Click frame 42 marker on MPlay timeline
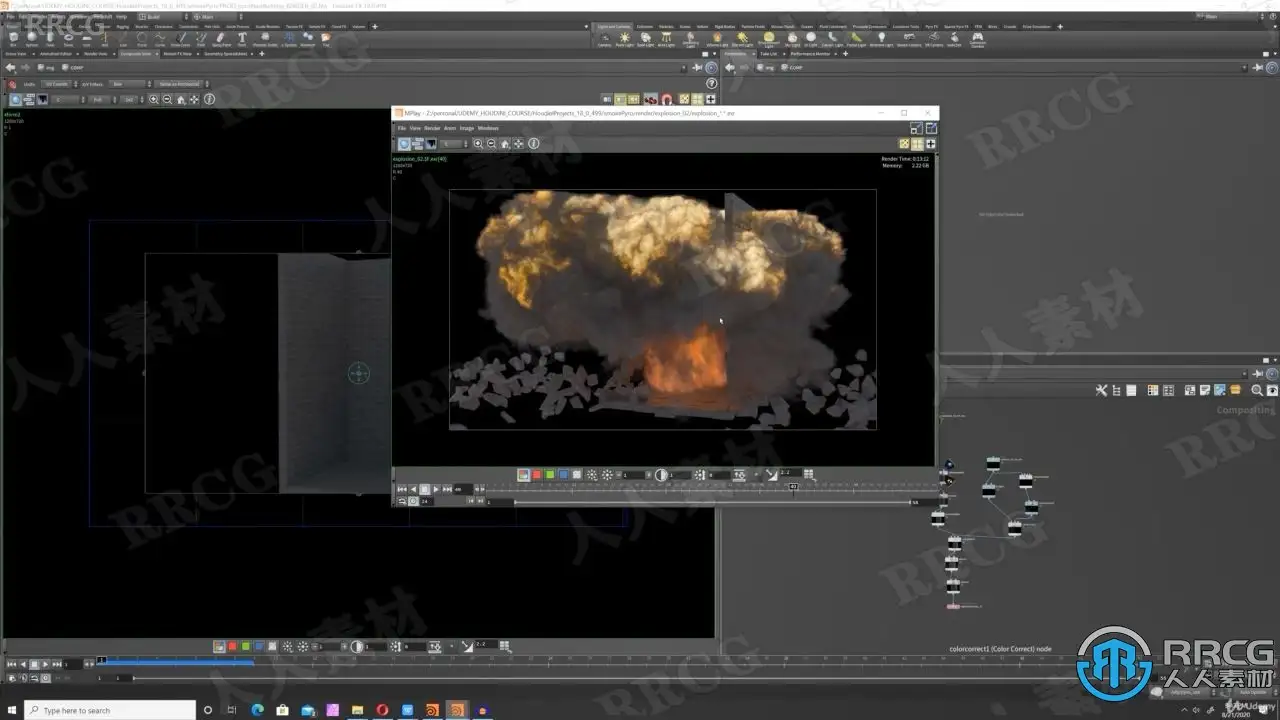This screenshot has width=1280, height=720. 793,488
